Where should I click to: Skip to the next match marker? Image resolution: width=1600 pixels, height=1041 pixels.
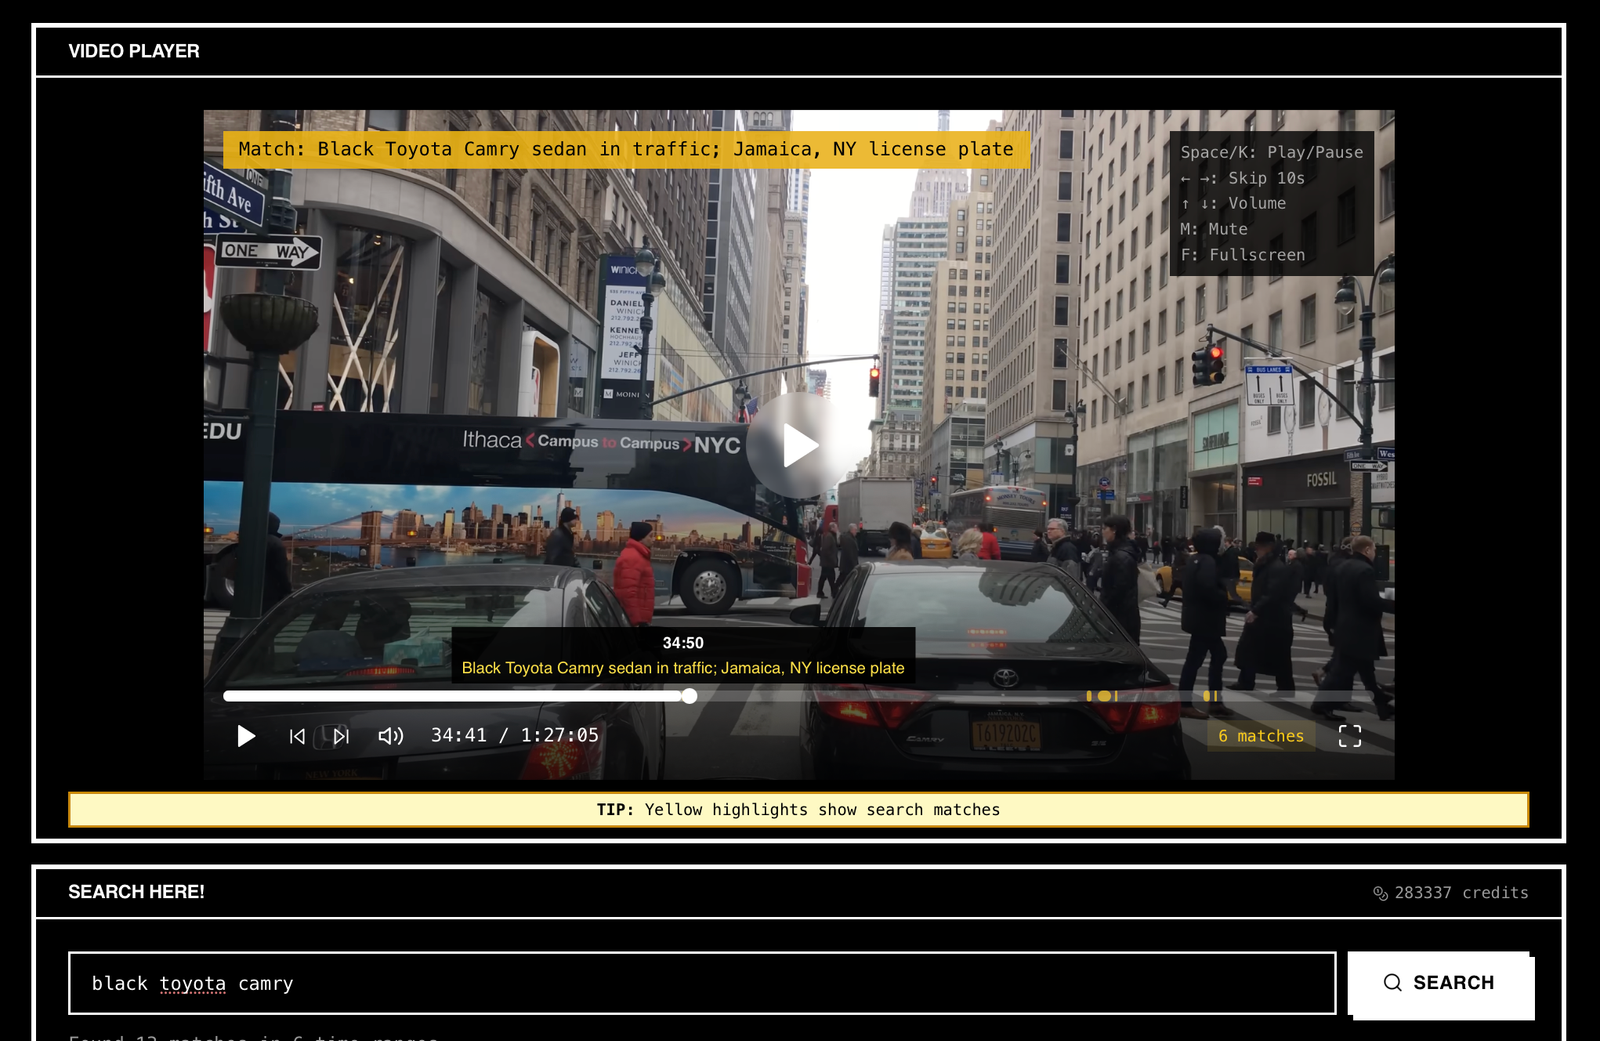tap(341, 736)
